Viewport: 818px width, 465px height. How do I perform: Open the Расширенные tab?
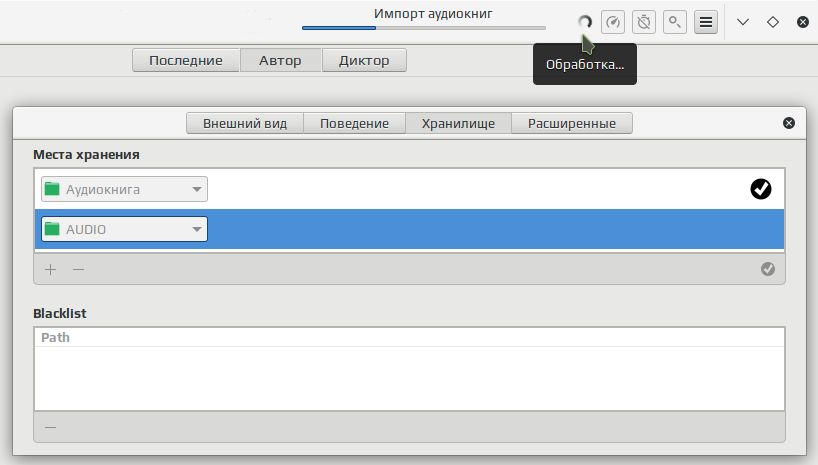point(572,123)
